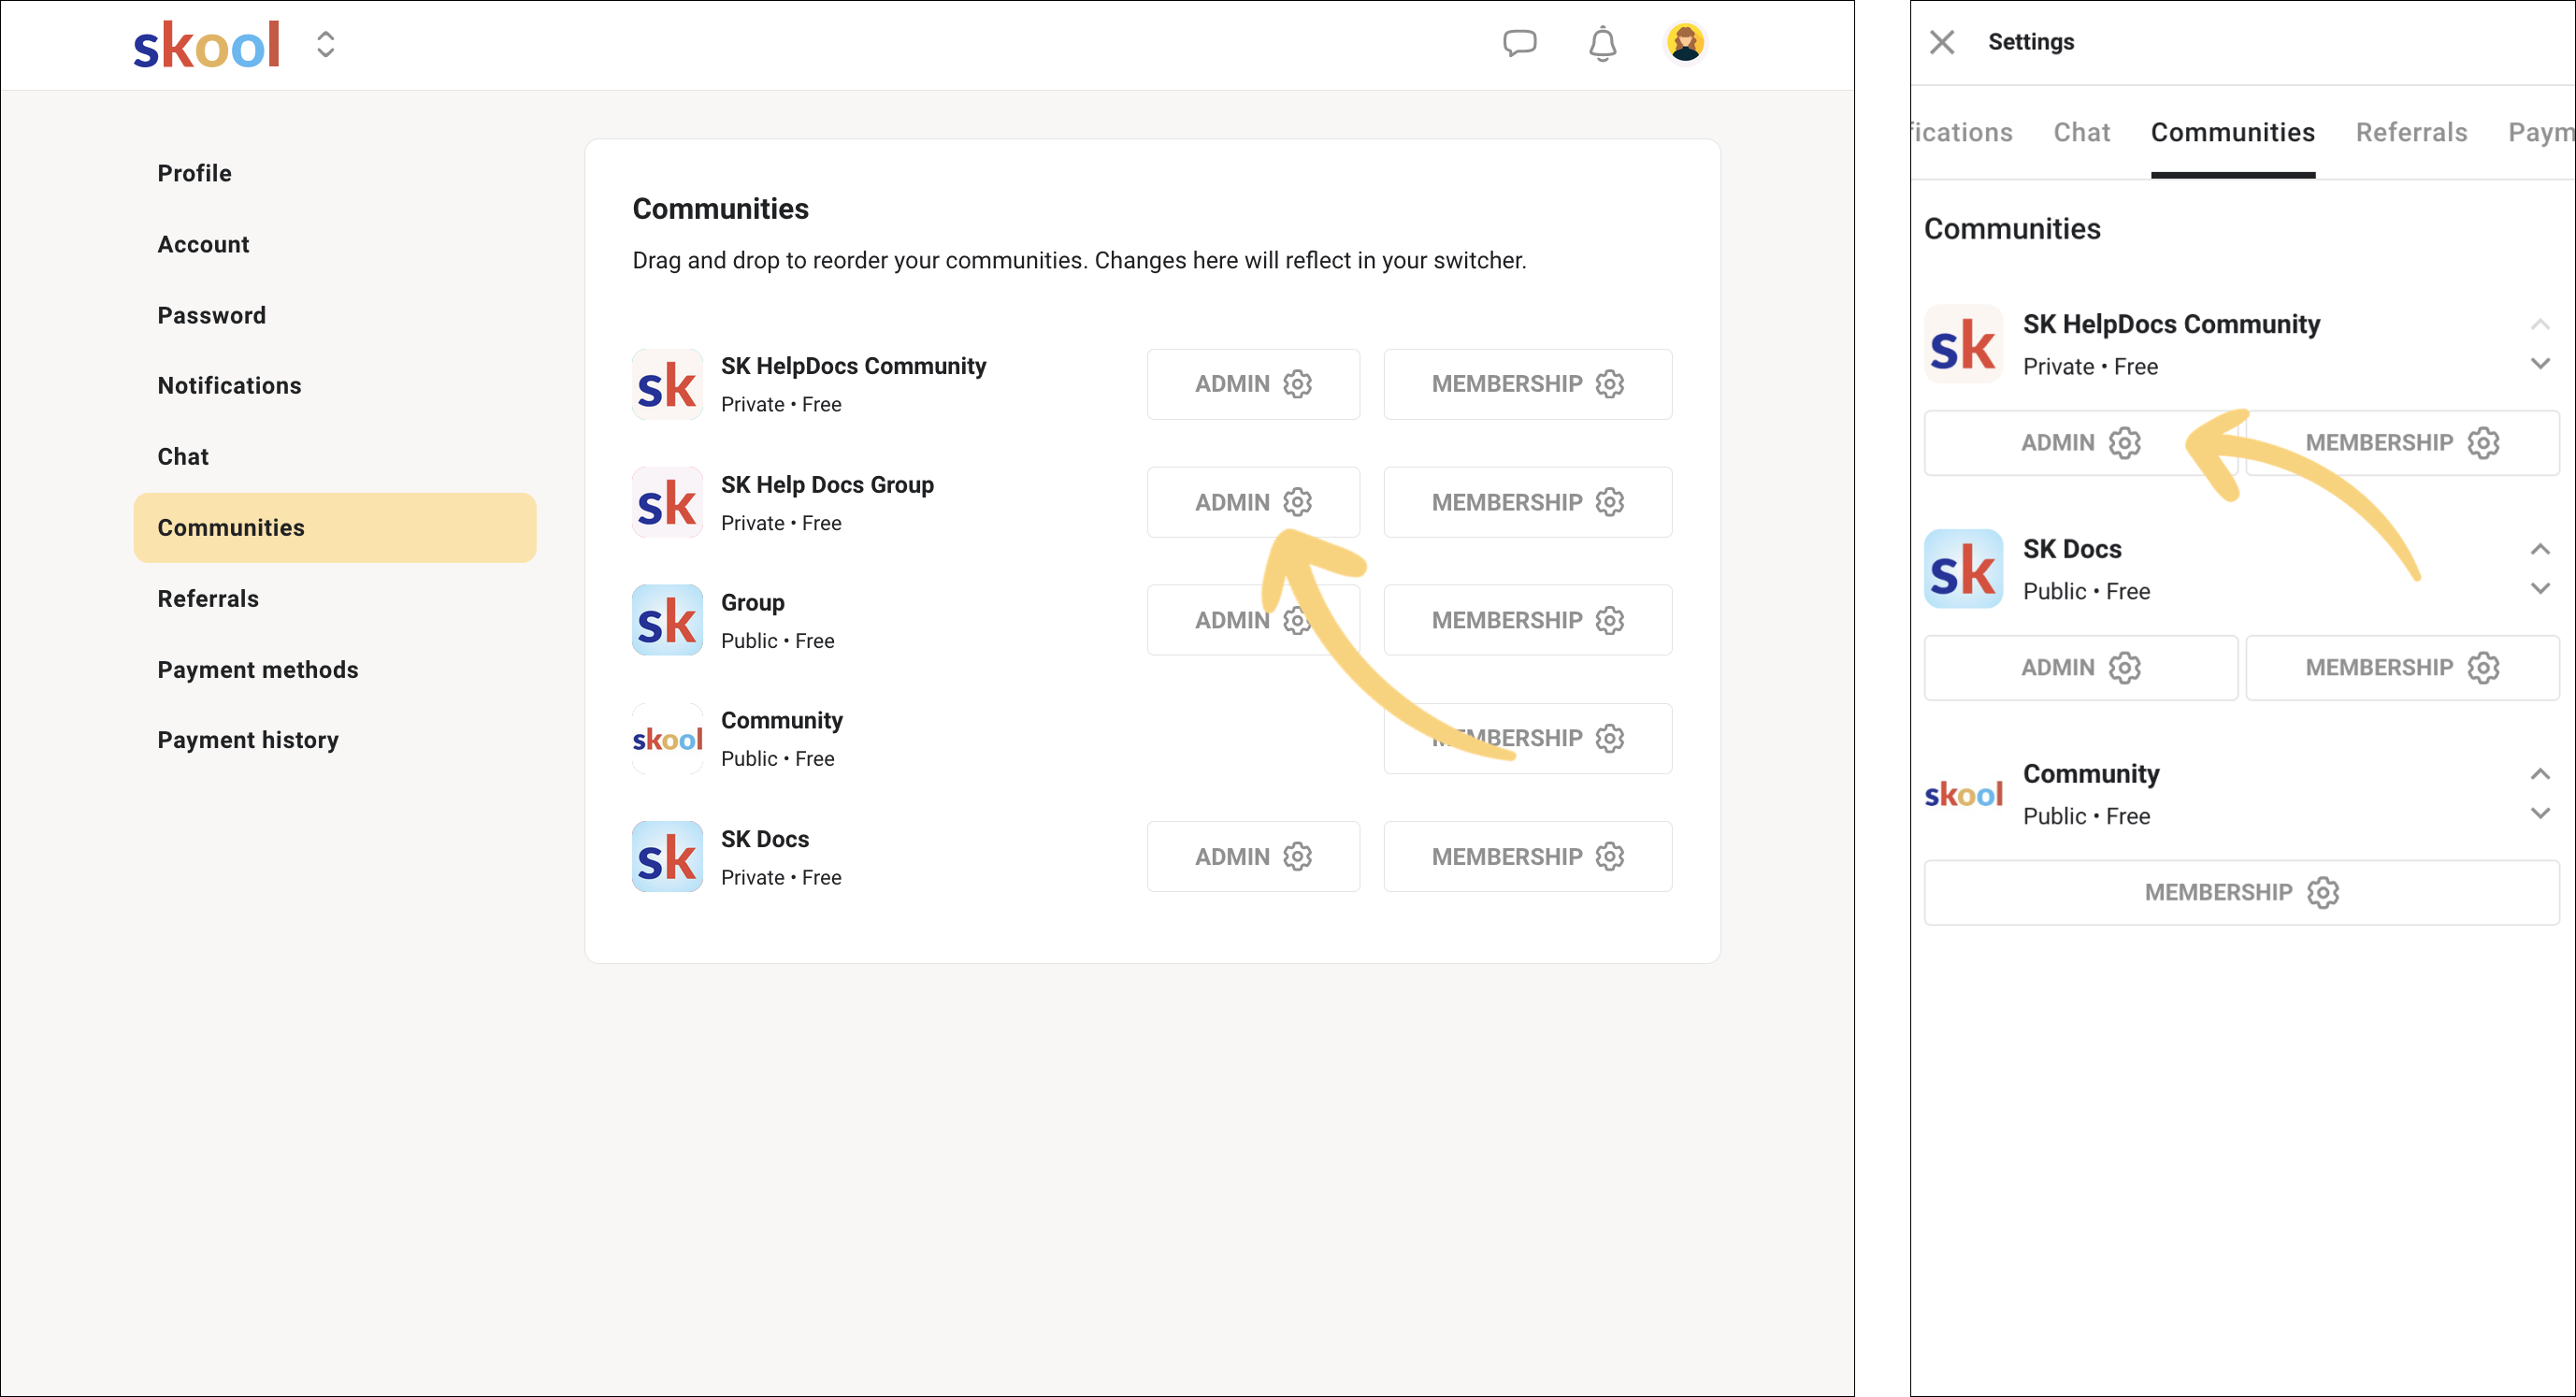Collapse the SK Docs community card

coord(2540,549)
